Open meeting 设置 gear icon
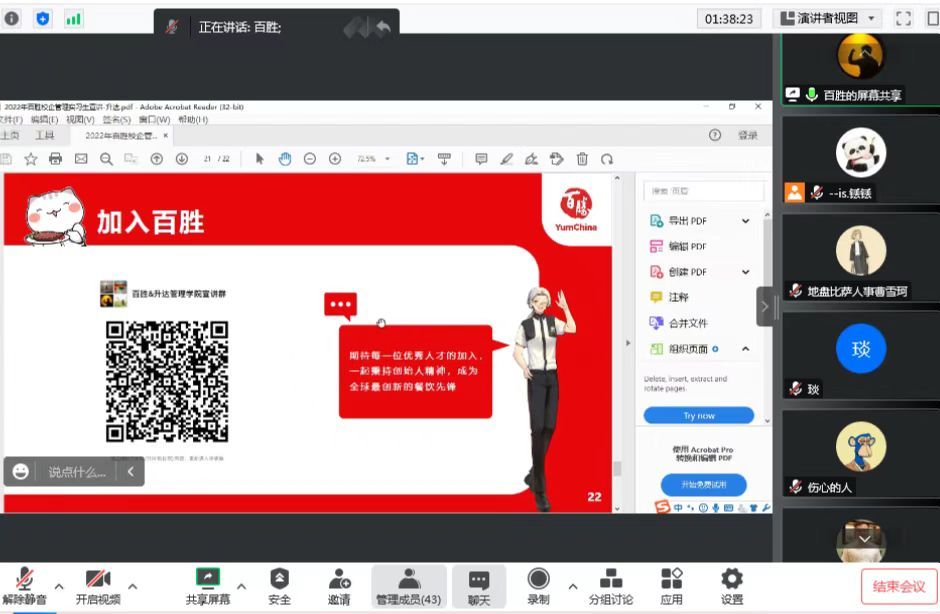This screenshot has width=940, height=614. [x=732, y=580]
